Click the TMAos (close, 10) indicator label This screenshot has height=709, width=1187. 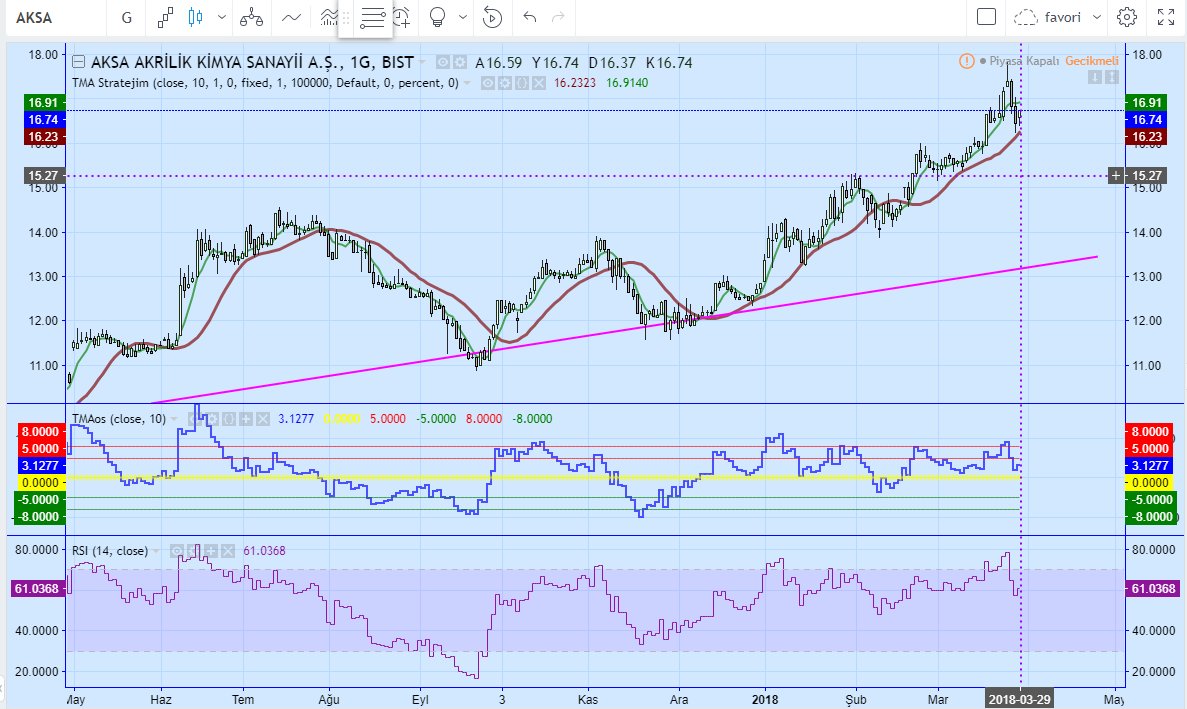(119, 418)
